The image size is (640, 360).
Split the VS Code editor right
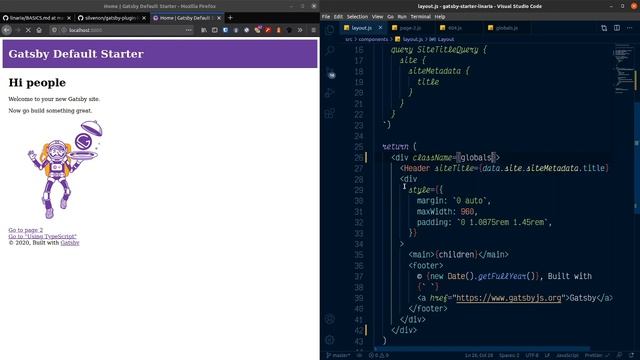(617, 28)
